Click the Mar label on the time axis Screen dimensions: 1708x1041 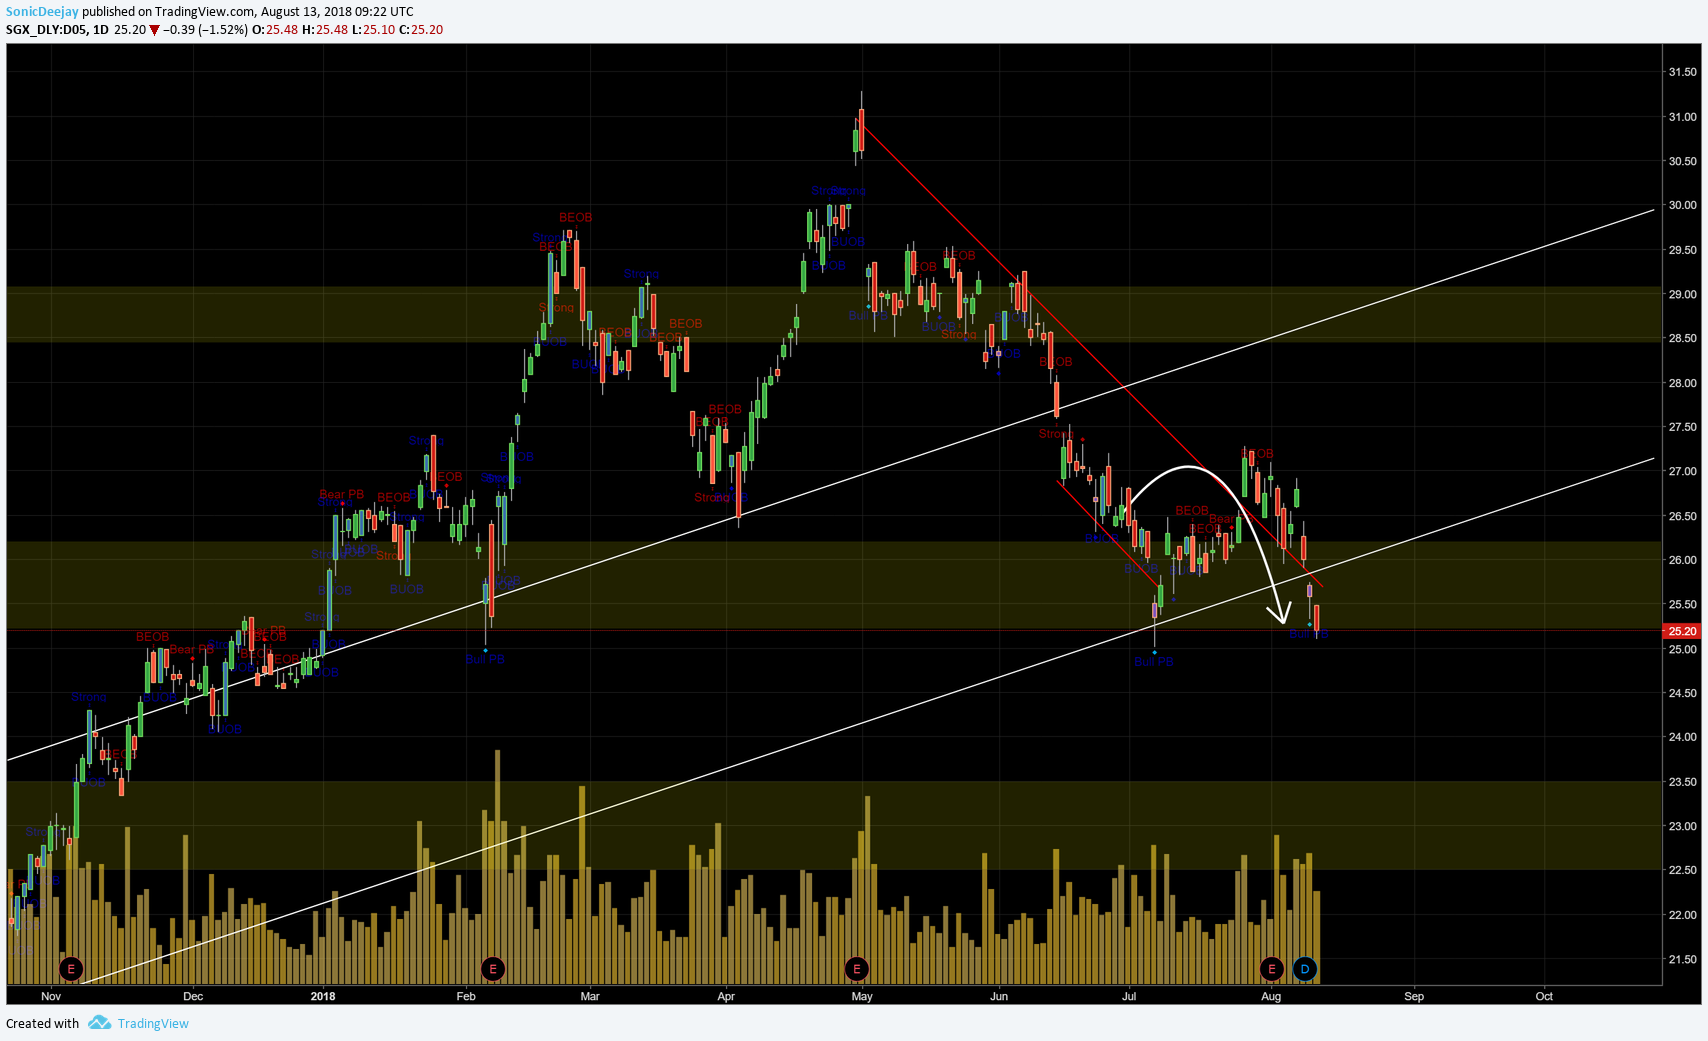tap(590, 996)
